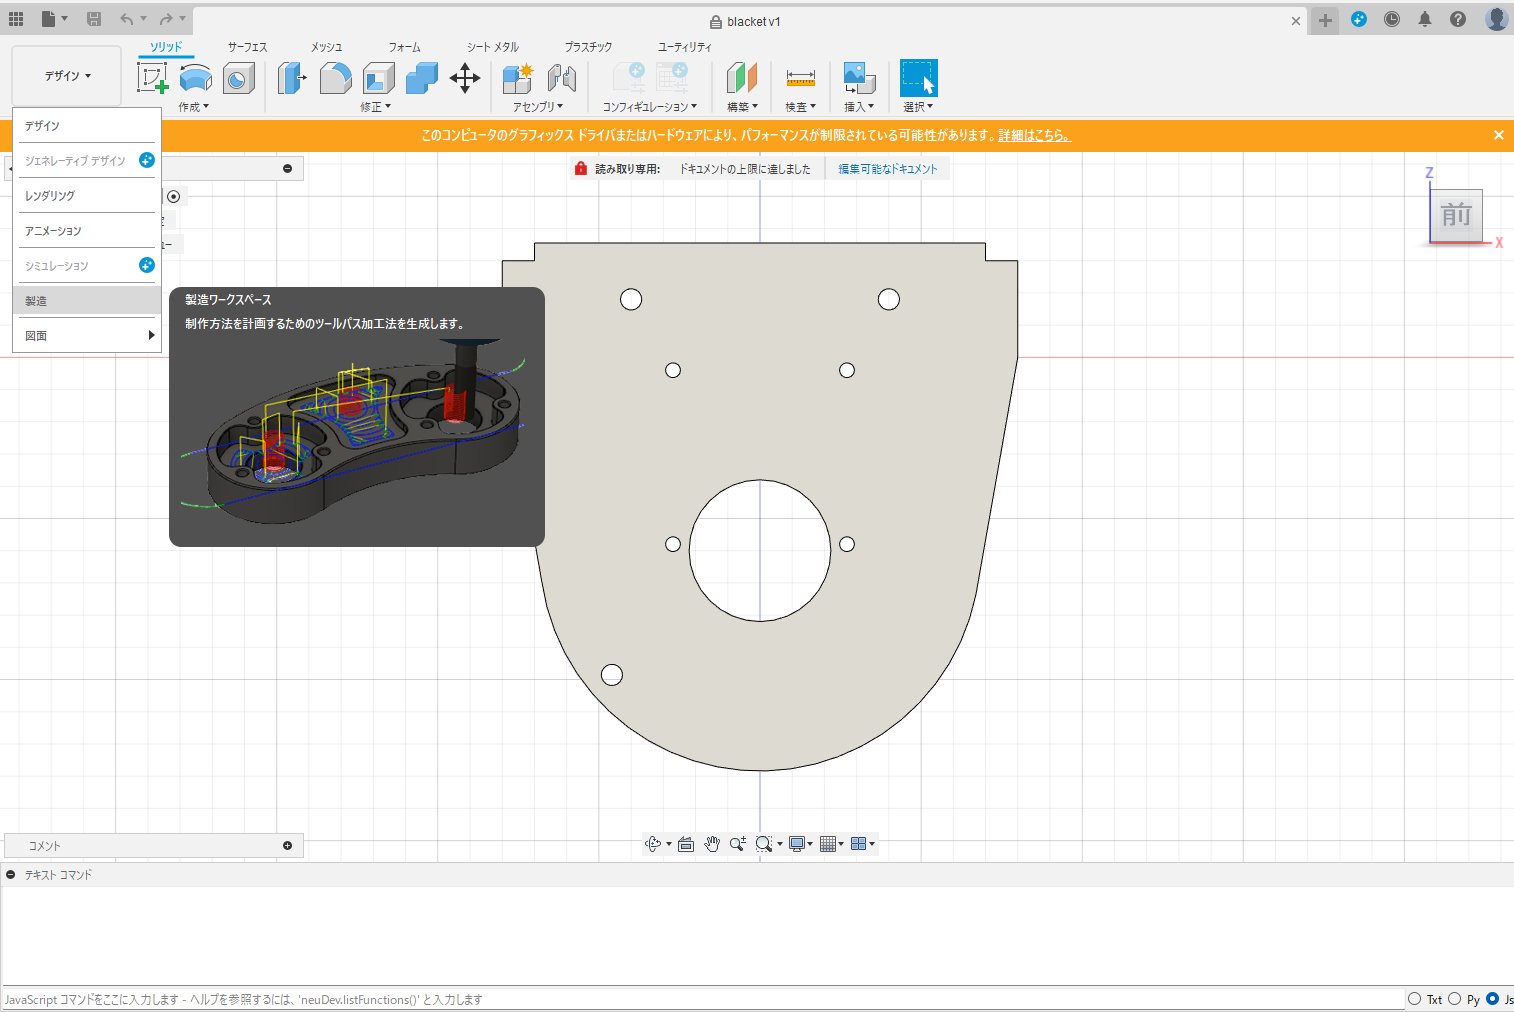Expand the アセンブリ (Assemble) dropdown
The width and height of the screenshot is (1514, 1012).
tap(538, 107)
